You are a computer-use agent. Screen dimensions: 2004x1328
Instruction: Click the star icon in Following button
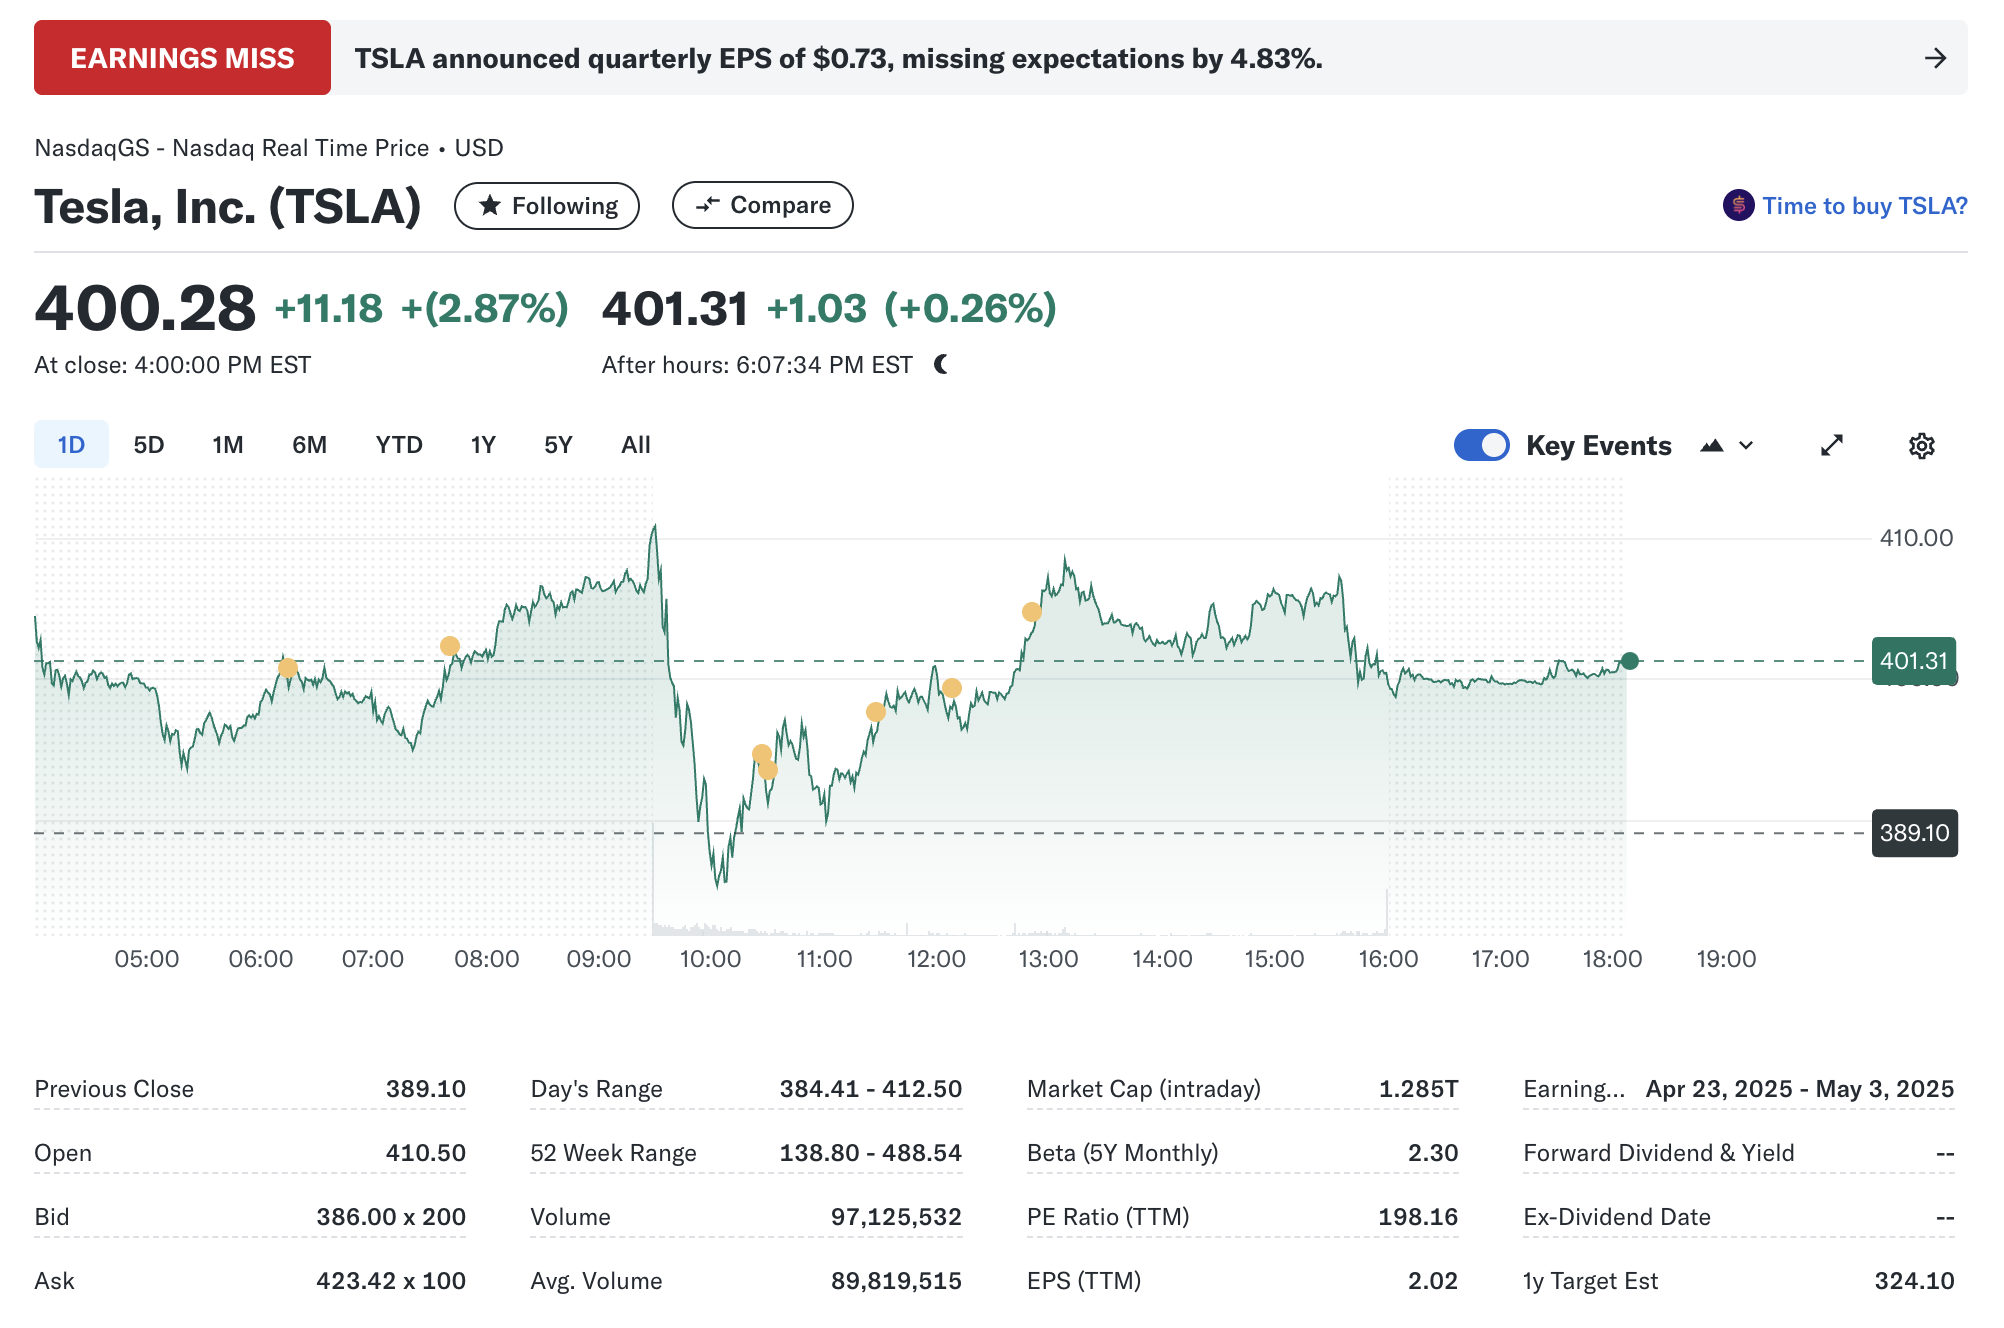point(490,206)
